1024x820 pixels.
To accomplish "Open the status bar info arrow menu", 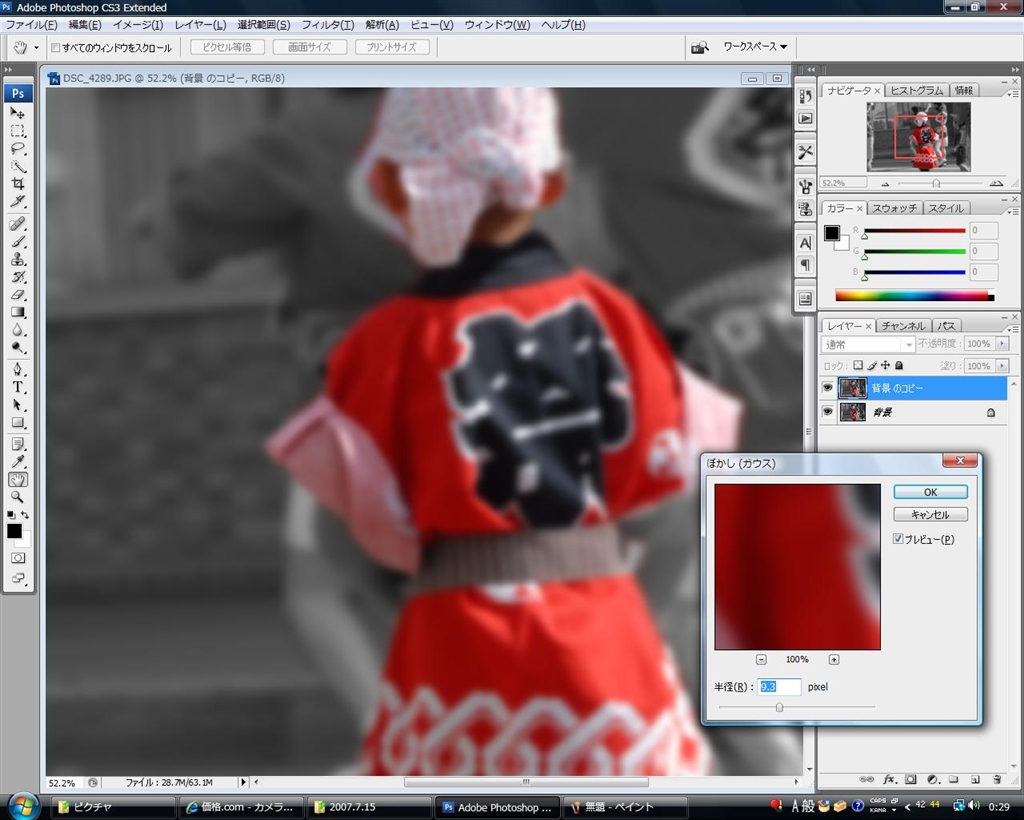I will [243, 781].
